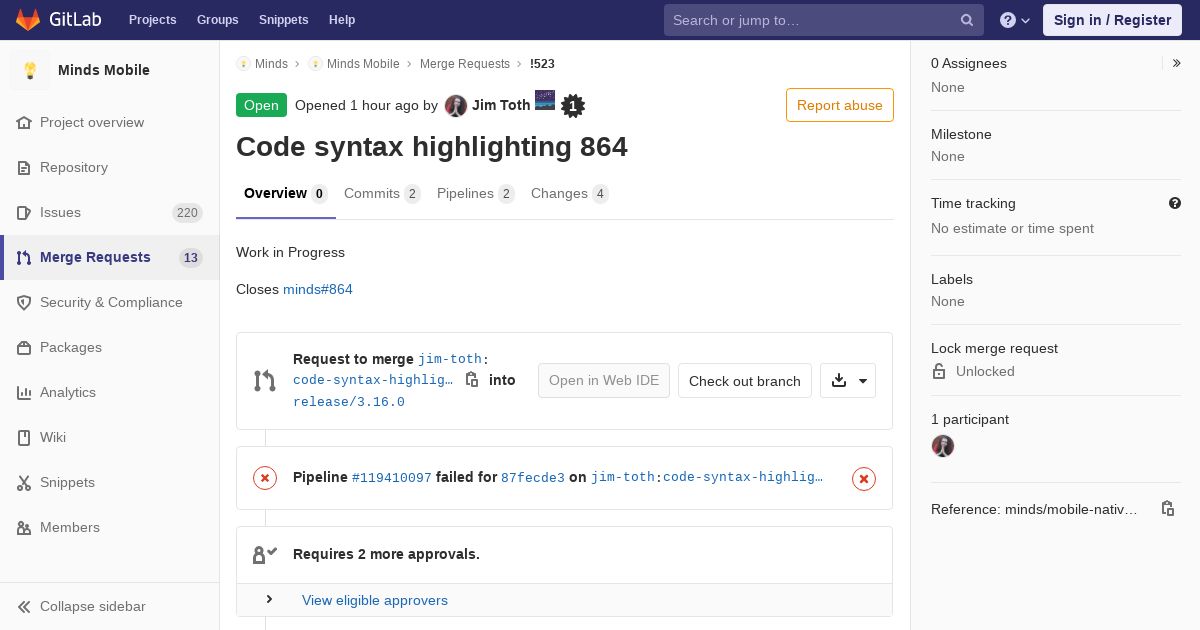This screenshot has width=1200, height=630.
Task: Click Minds Mobile breadcrumb link
Action: [x=363, y=63]
